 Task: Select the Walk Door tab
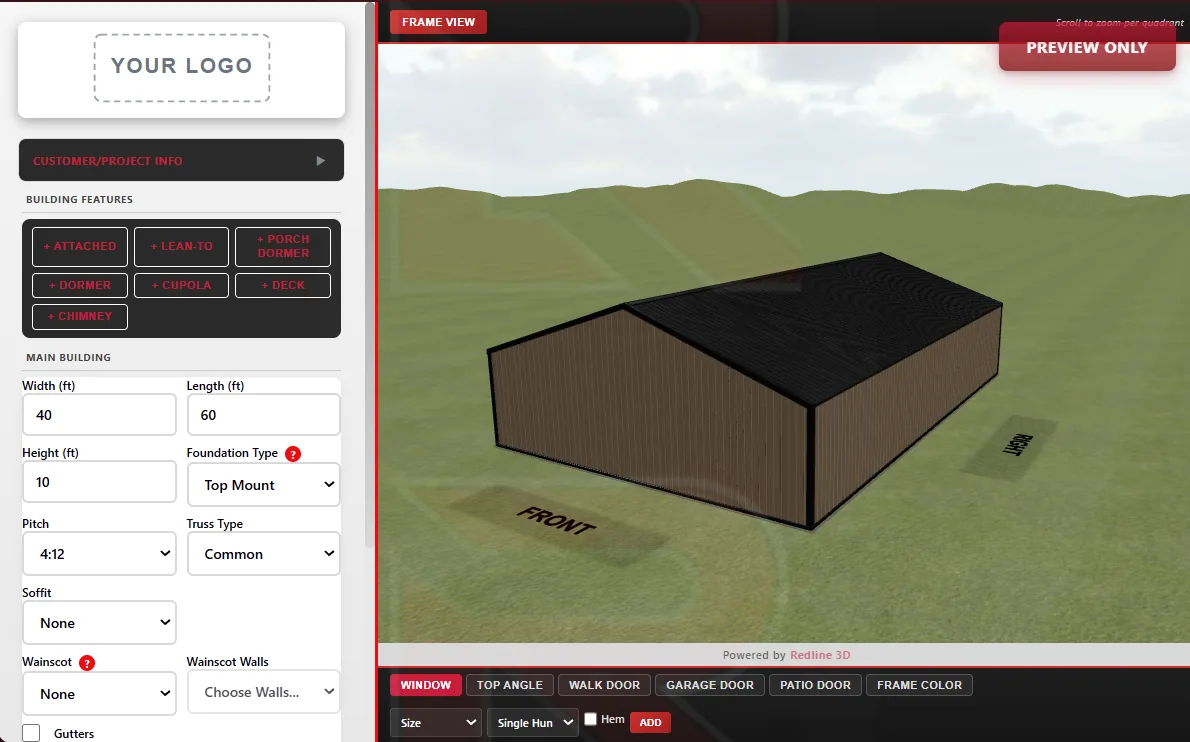click(x=604, y=685)
